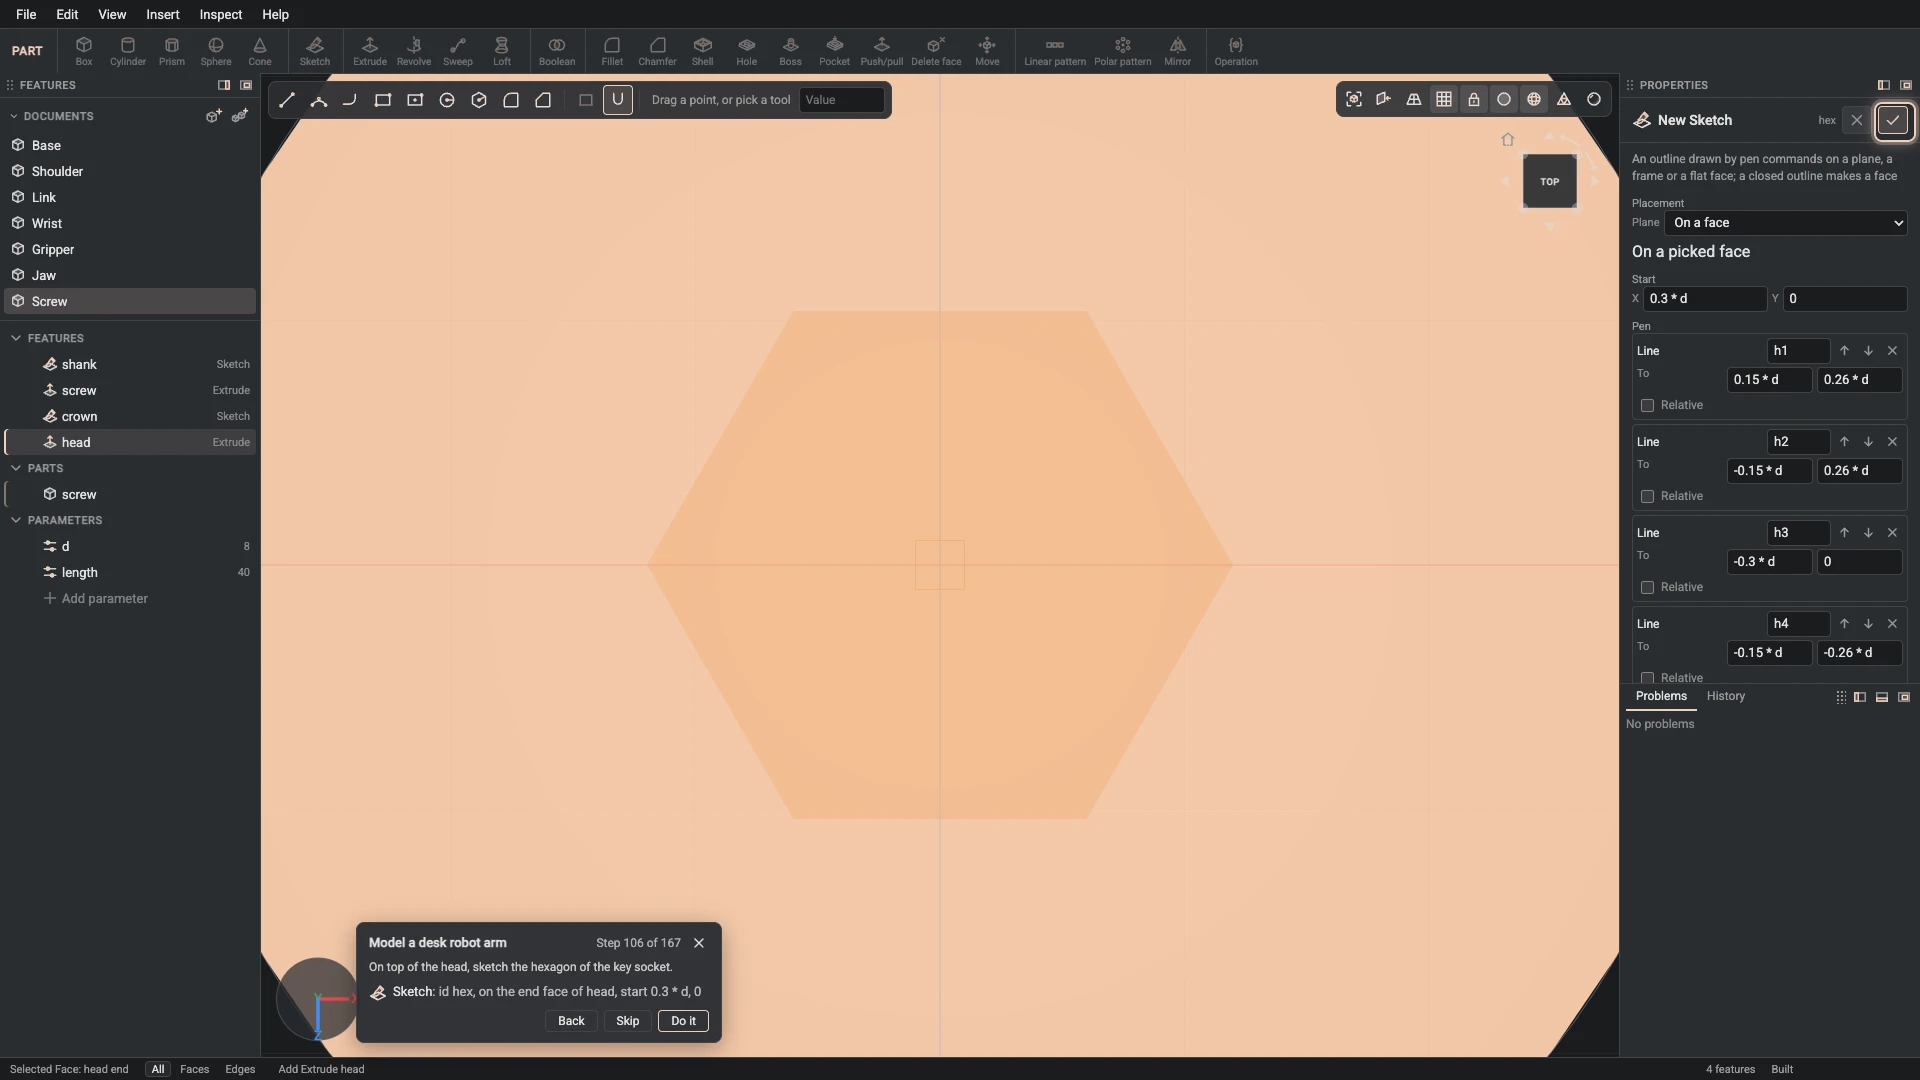Toggle Relative checkbox for line h2
Image resolution: width=1920 pixels, height=1080 pixels.
1647,496
